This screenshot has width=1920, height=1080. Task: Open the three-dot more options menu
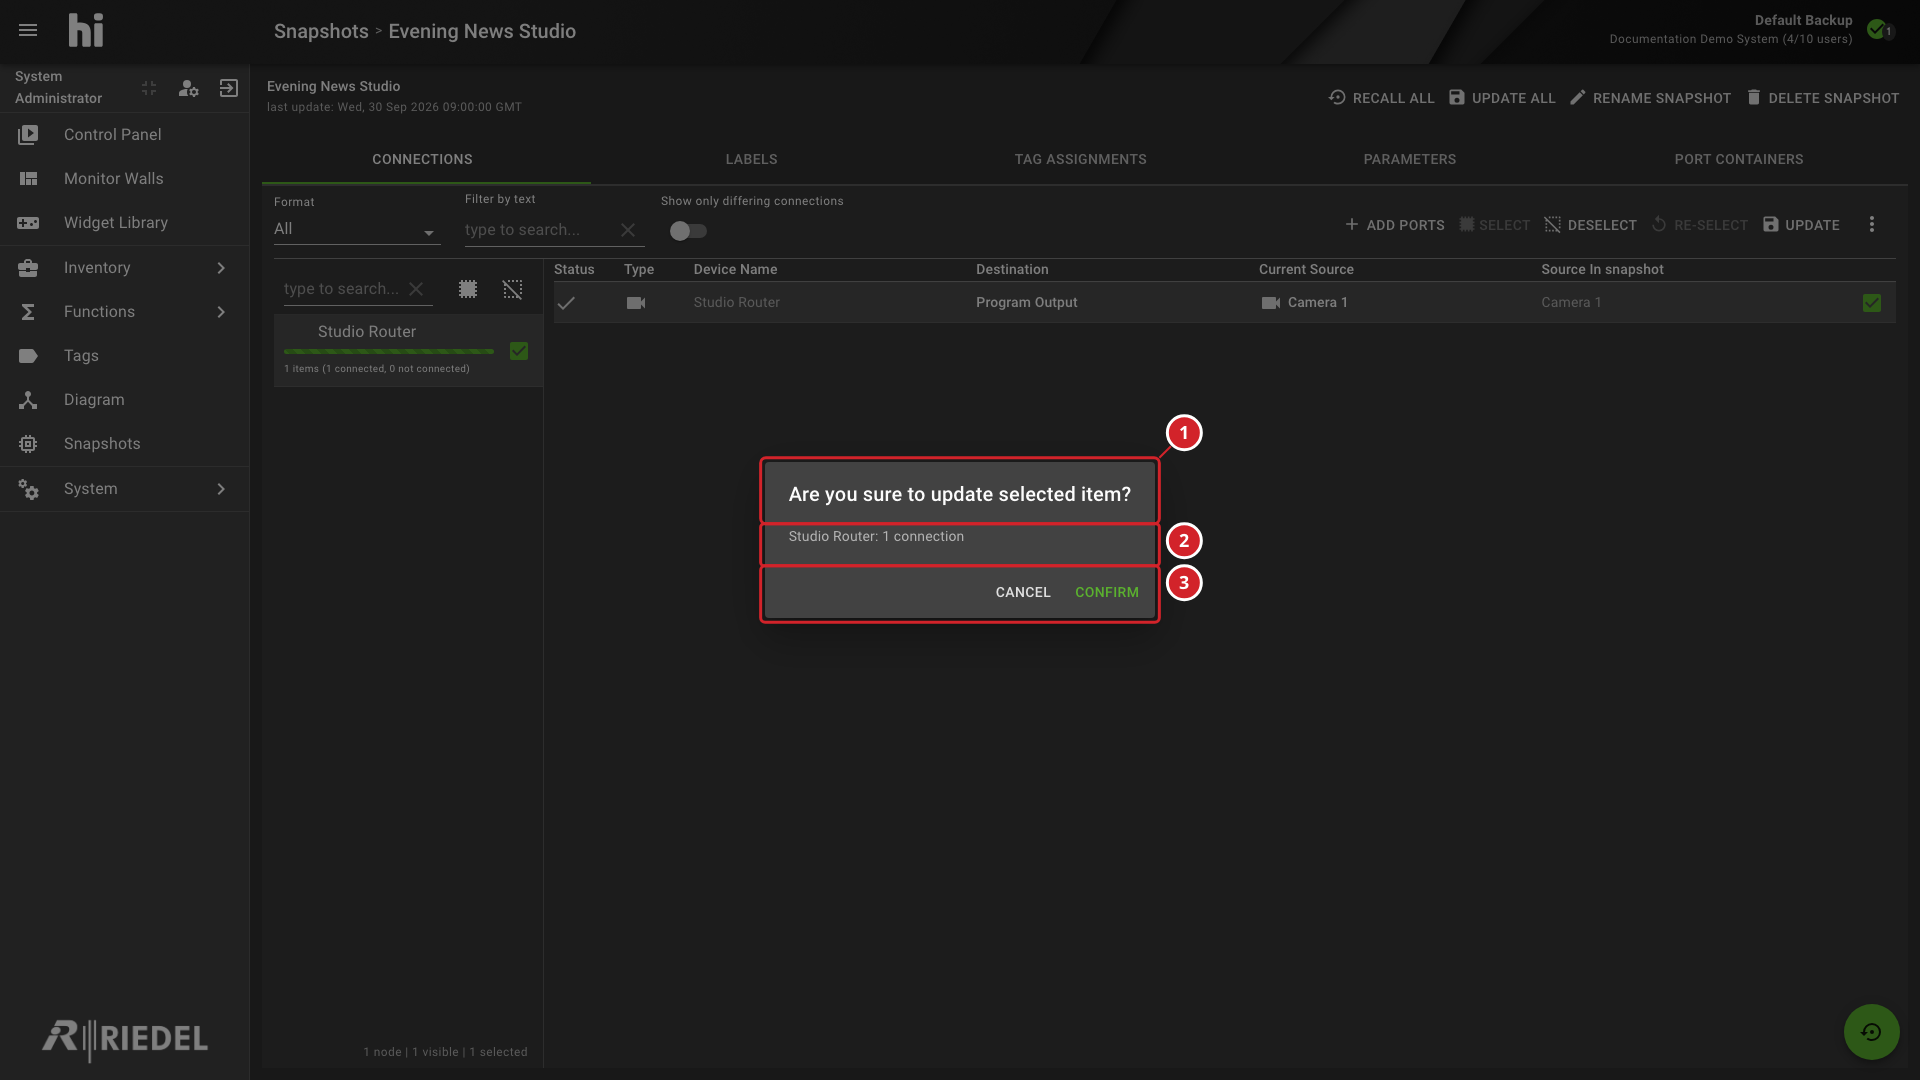(1872, 225)
